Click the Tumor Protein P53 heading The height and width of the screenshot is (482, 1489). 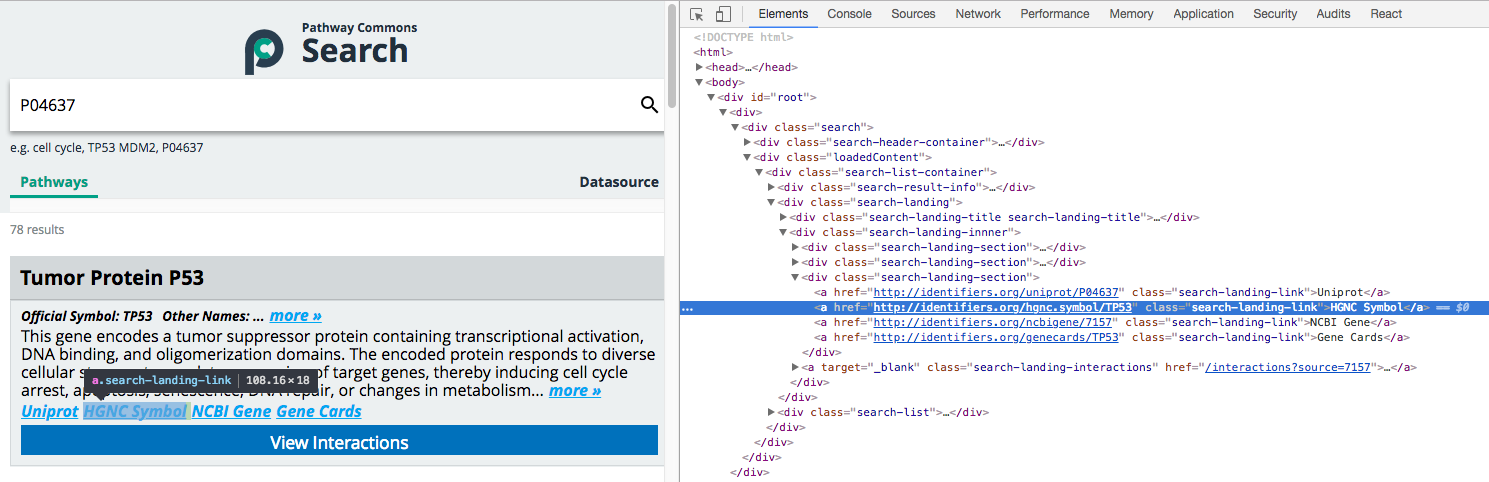pyautogui.click(x=112, y=277)
